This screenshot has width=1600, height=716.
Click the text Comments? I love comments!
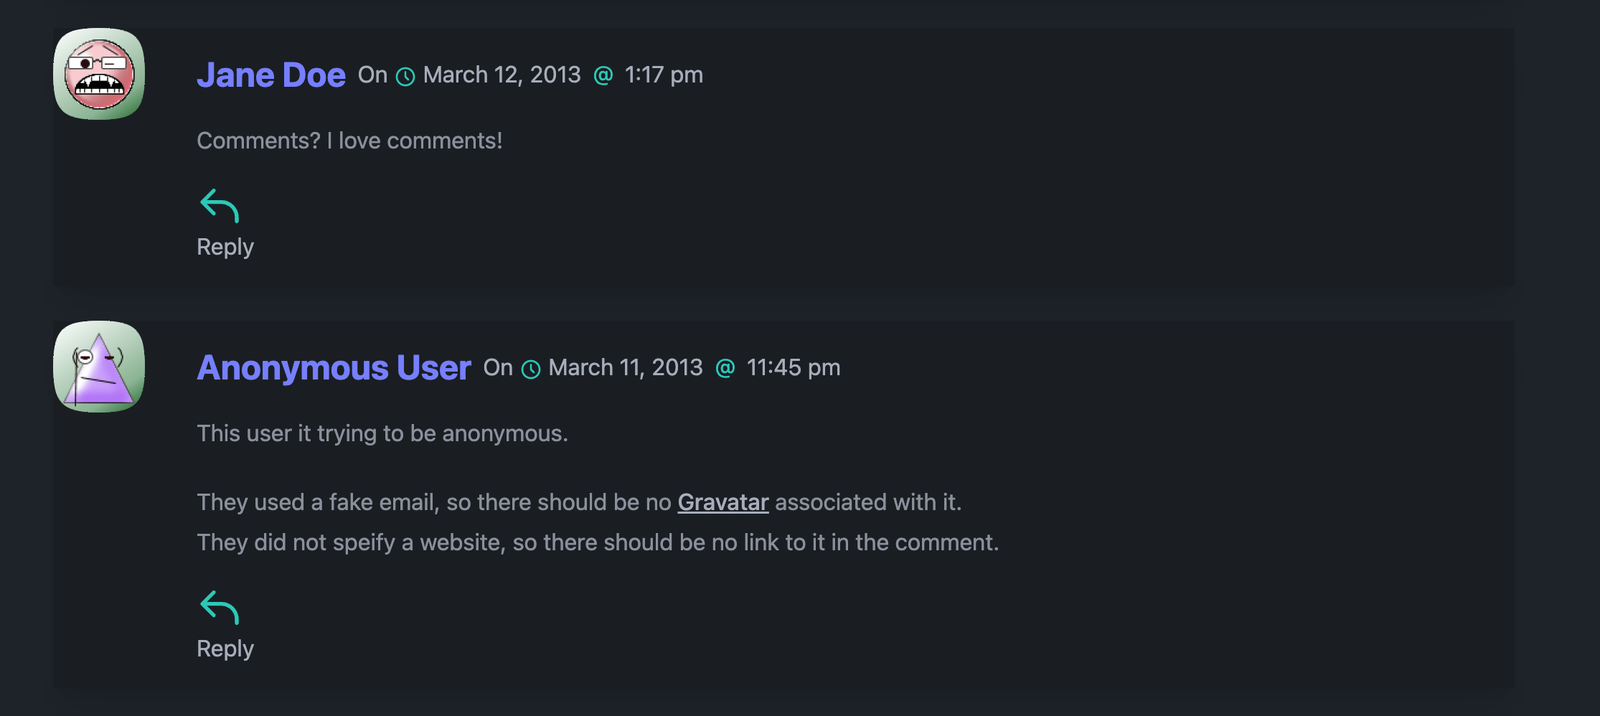coord(350,140)
